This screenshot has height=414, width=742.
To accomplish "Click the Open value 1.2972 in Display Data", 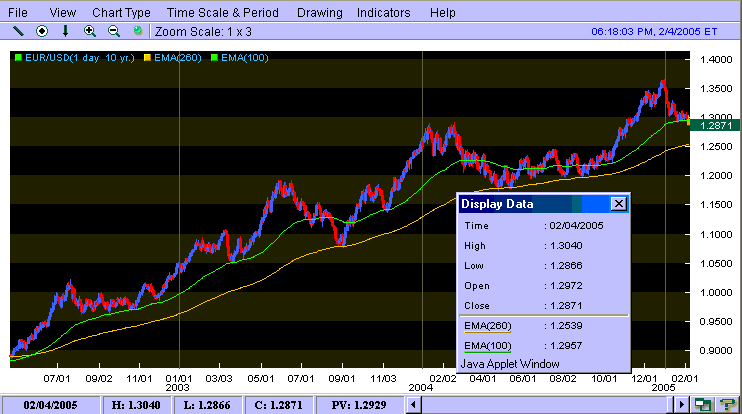I will pyautogui.click(x=566, y=286).
